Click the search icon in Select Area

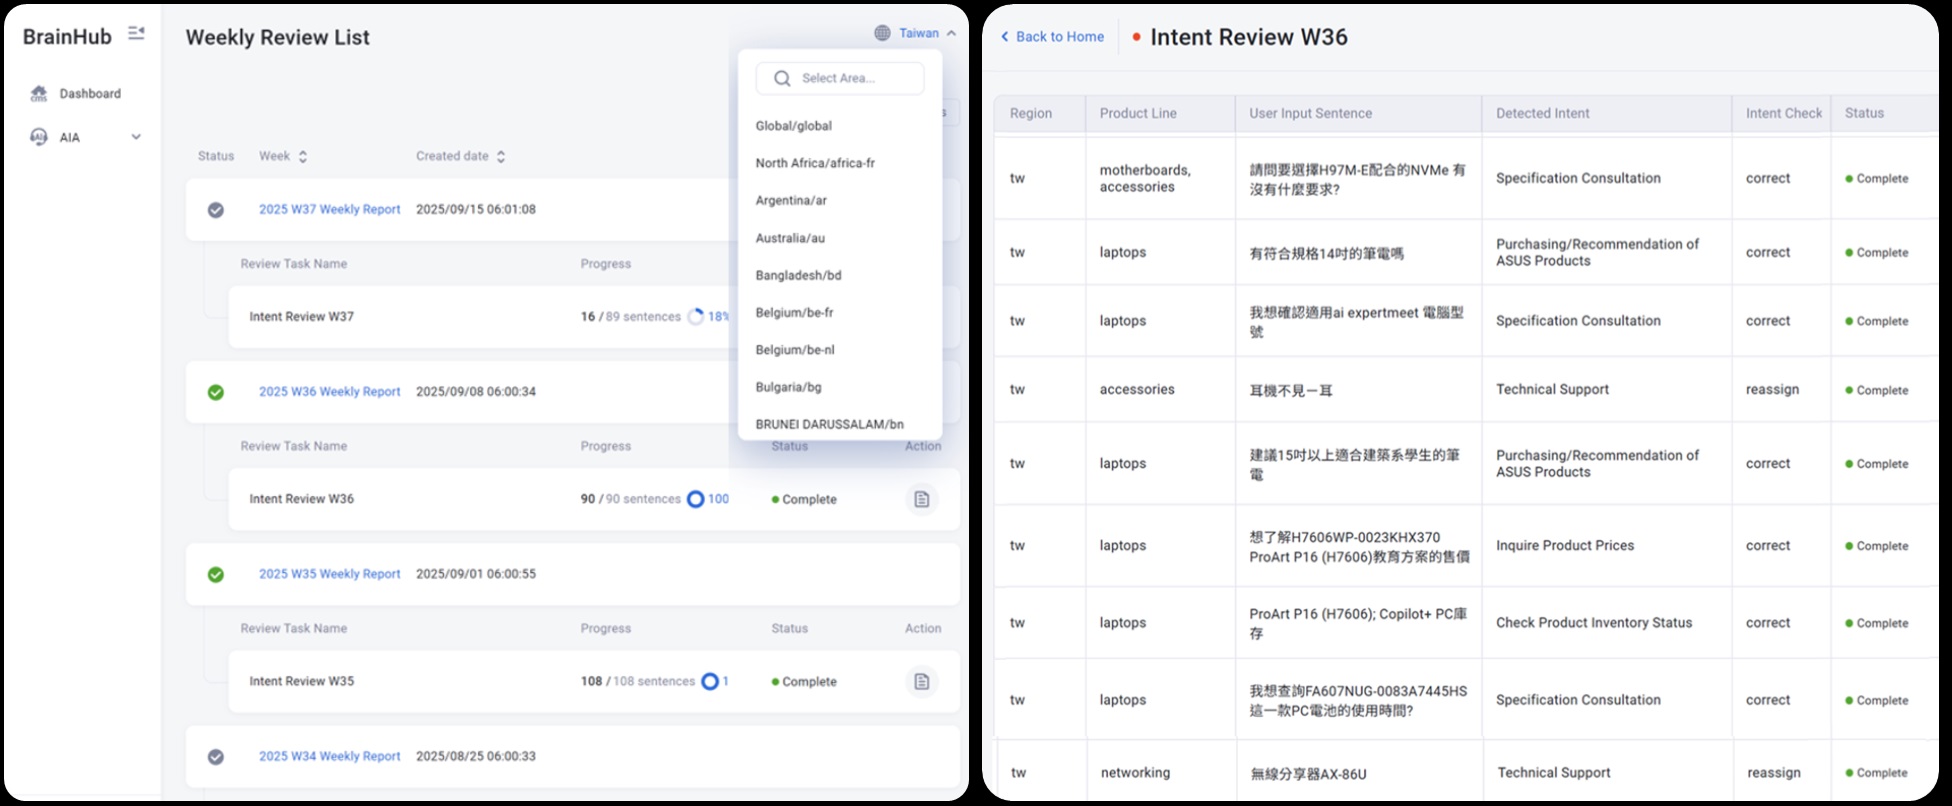click(782, 78)
